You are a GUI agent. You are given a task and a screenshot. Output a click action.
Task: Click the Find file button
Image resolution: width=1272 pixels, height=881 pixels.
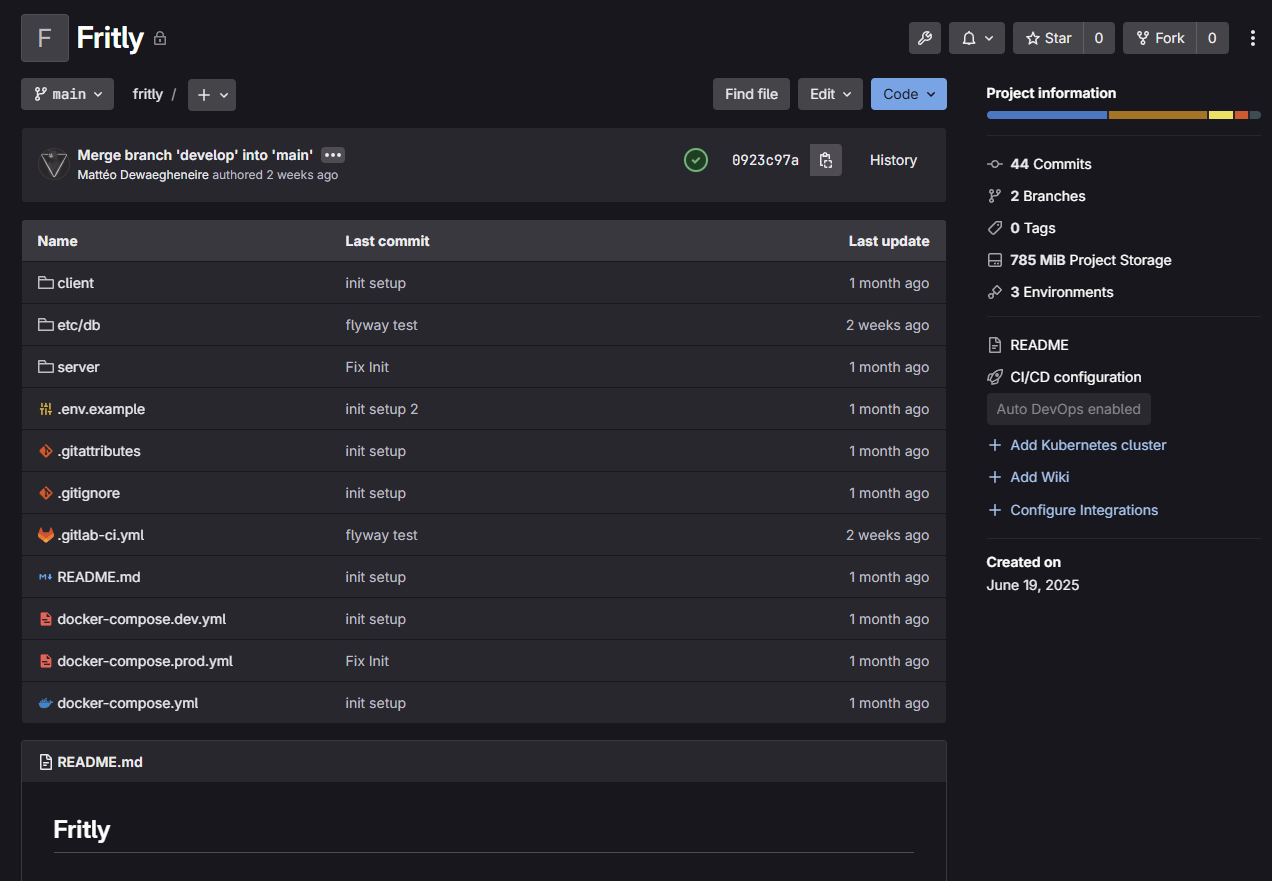pyautogui.click(x=751, y=94)
